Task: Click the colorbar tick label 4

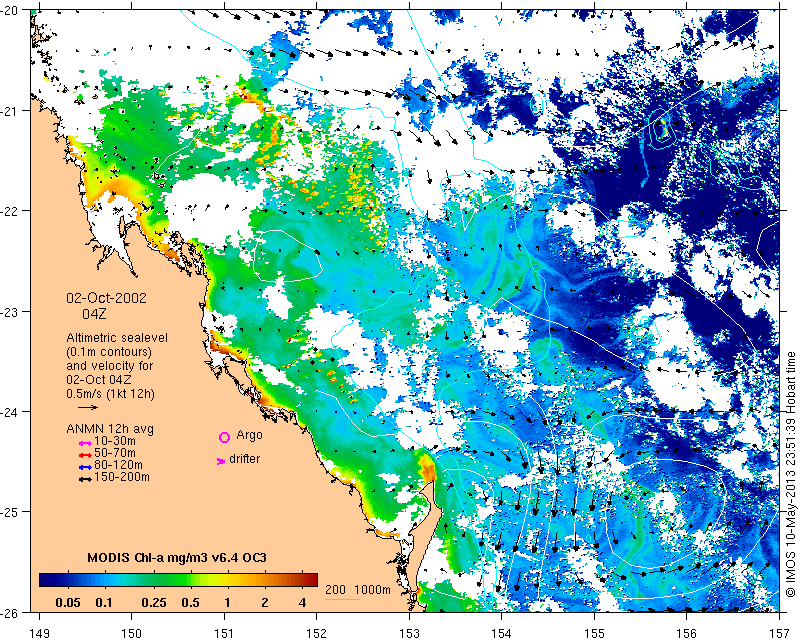Action: [303, 603]
